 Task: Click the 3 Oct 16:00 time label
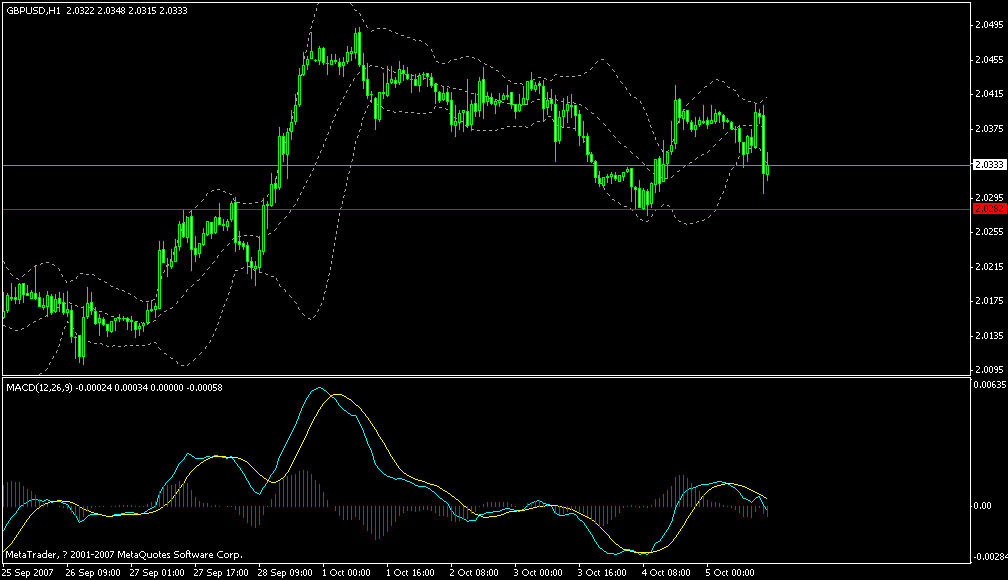604,573
